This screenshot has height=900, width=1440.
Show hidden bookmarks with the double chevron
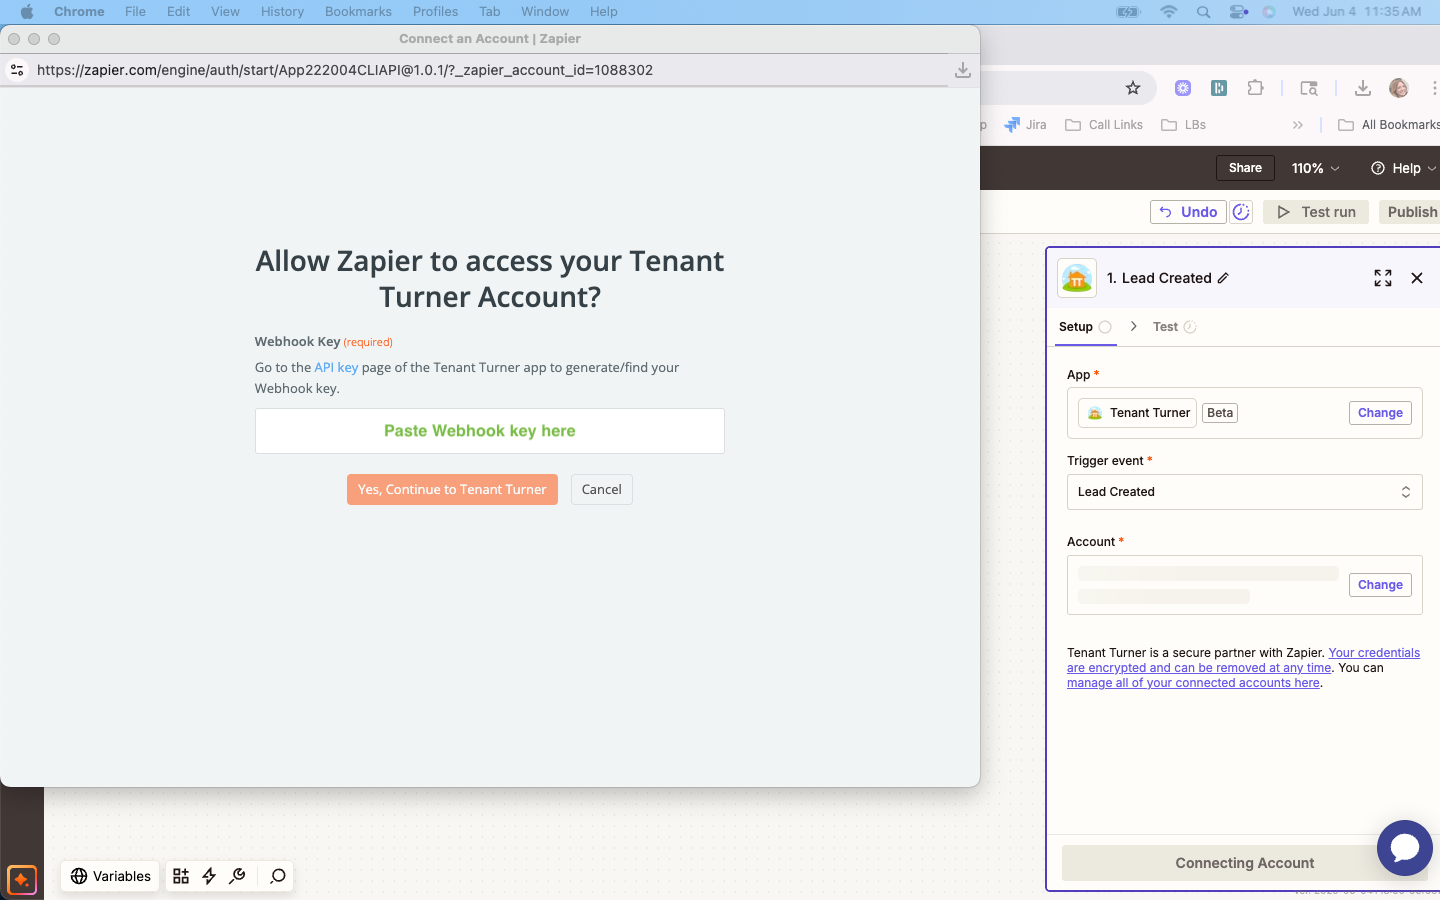[x=1298, y=125]
